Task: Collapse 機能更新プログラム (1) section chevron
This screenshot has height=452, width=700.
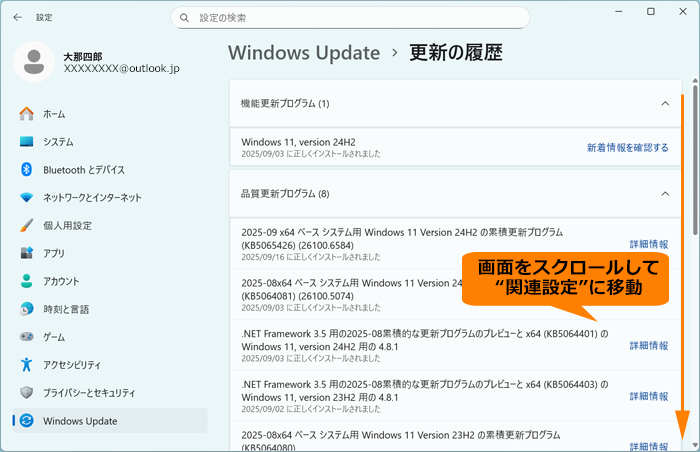Action: pyautogui.click(x=665, y=104)
